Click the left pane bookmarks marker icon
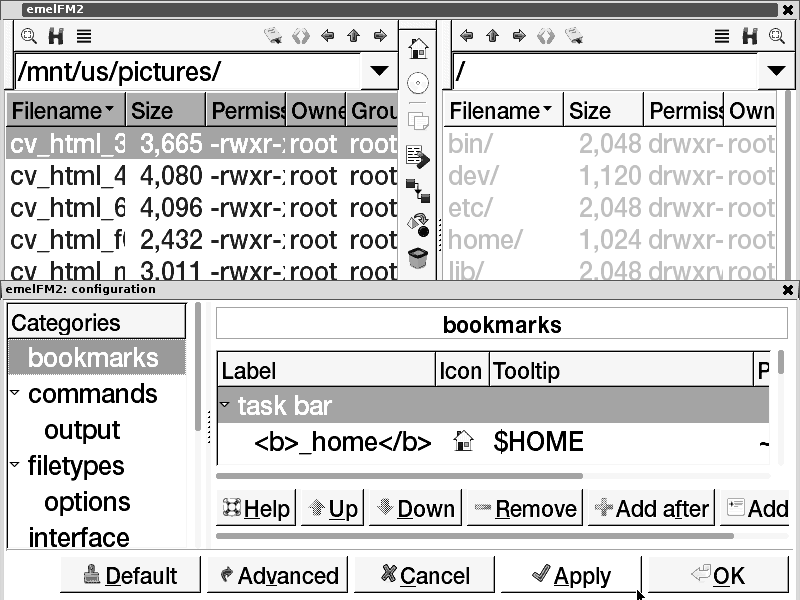The height and width of the screenshot is (600, 800). pos(273,36)
